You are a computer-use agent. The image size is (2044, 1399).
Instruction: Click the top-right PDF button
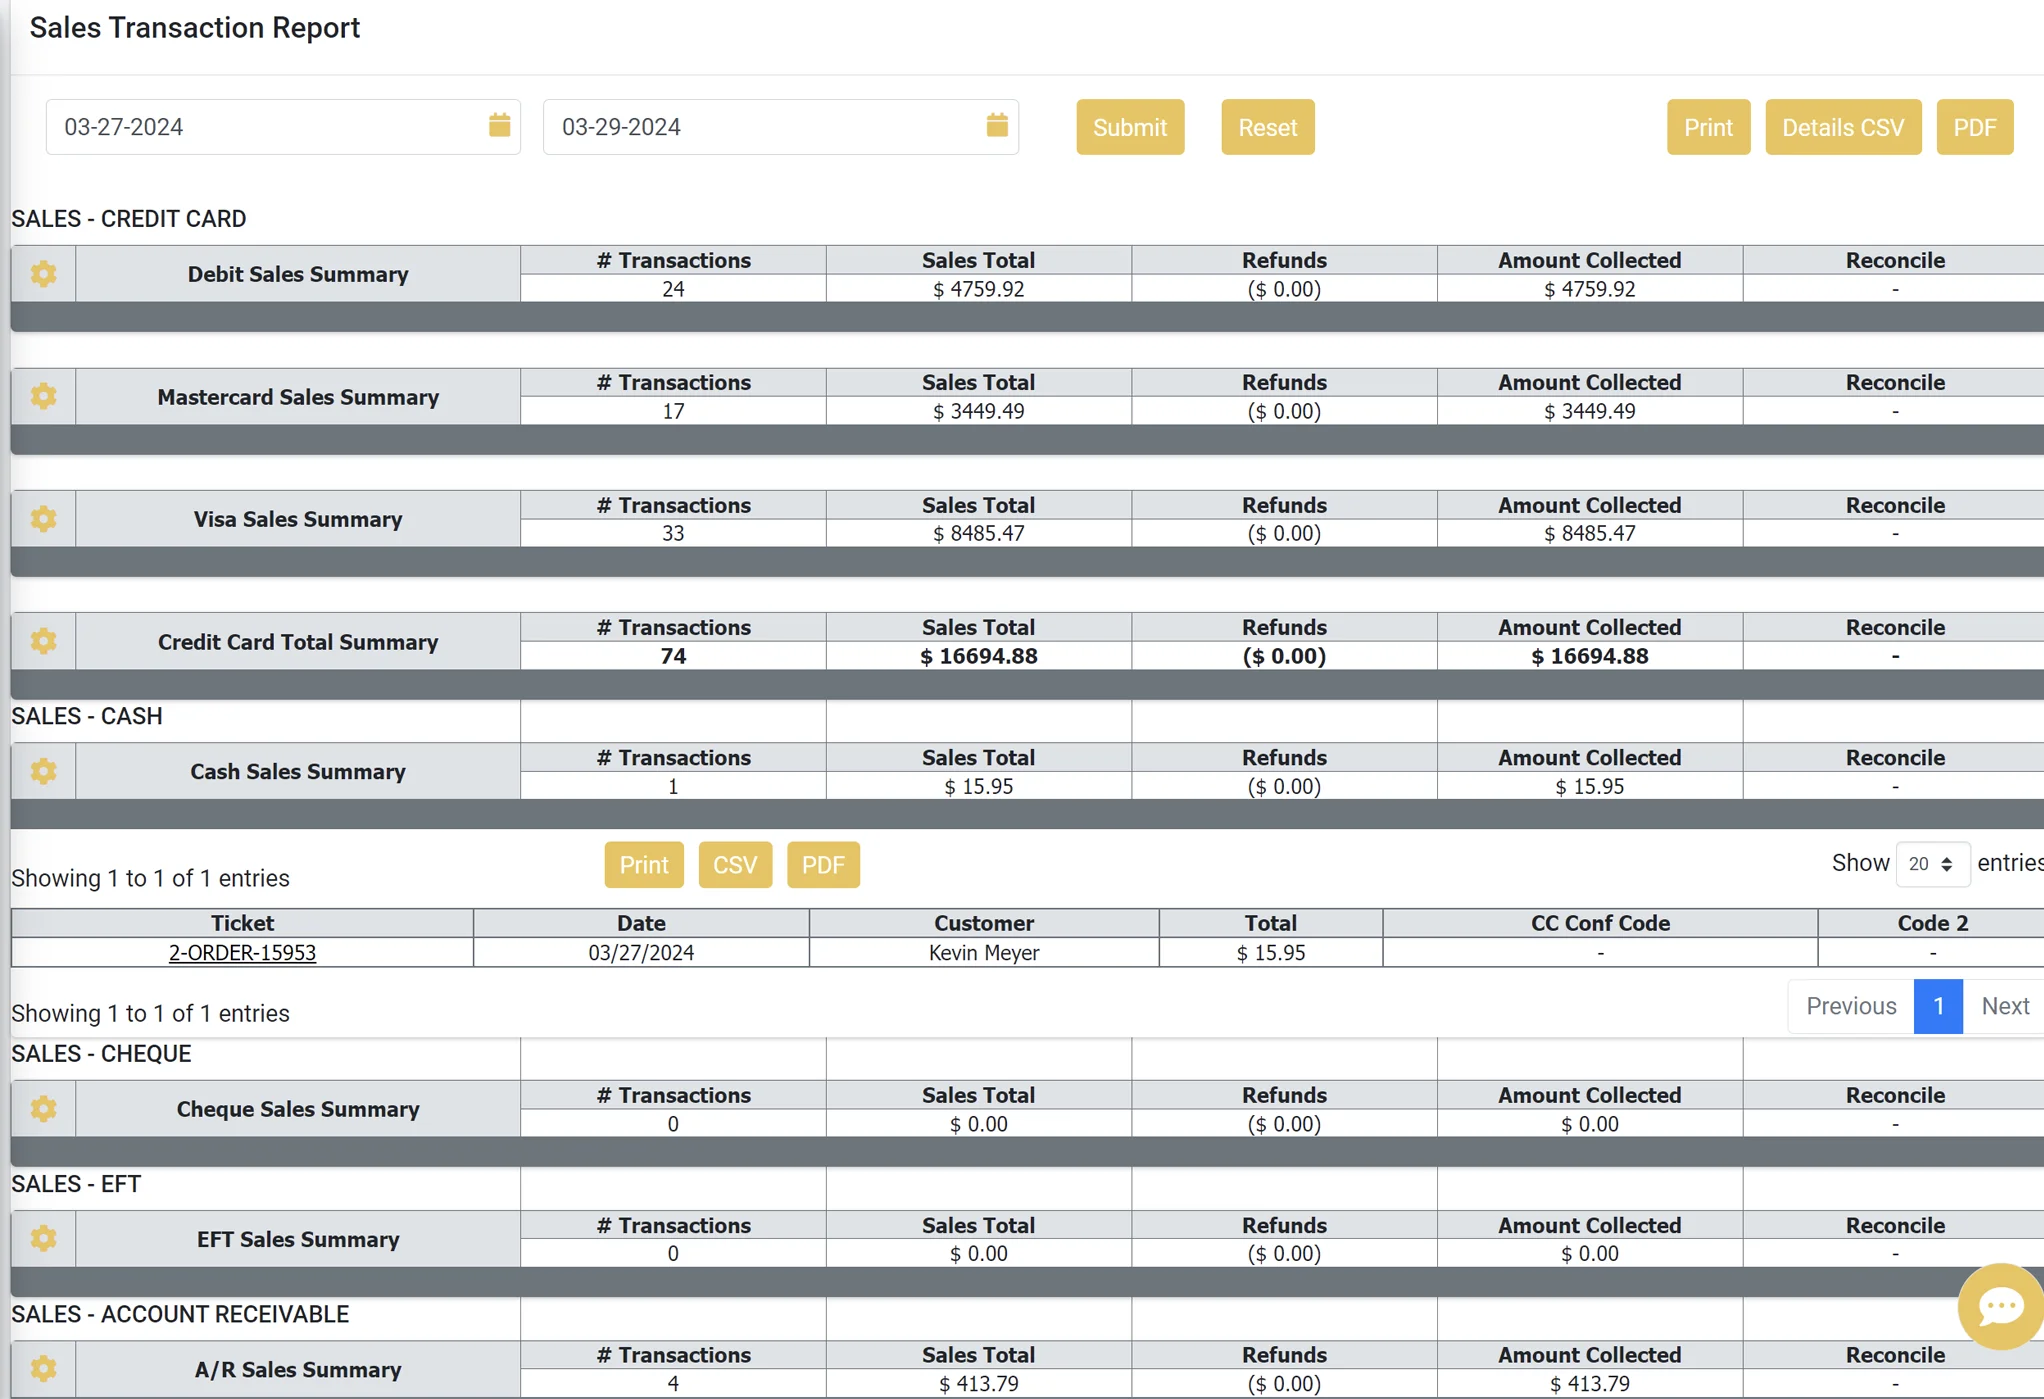click(1974, 127)
